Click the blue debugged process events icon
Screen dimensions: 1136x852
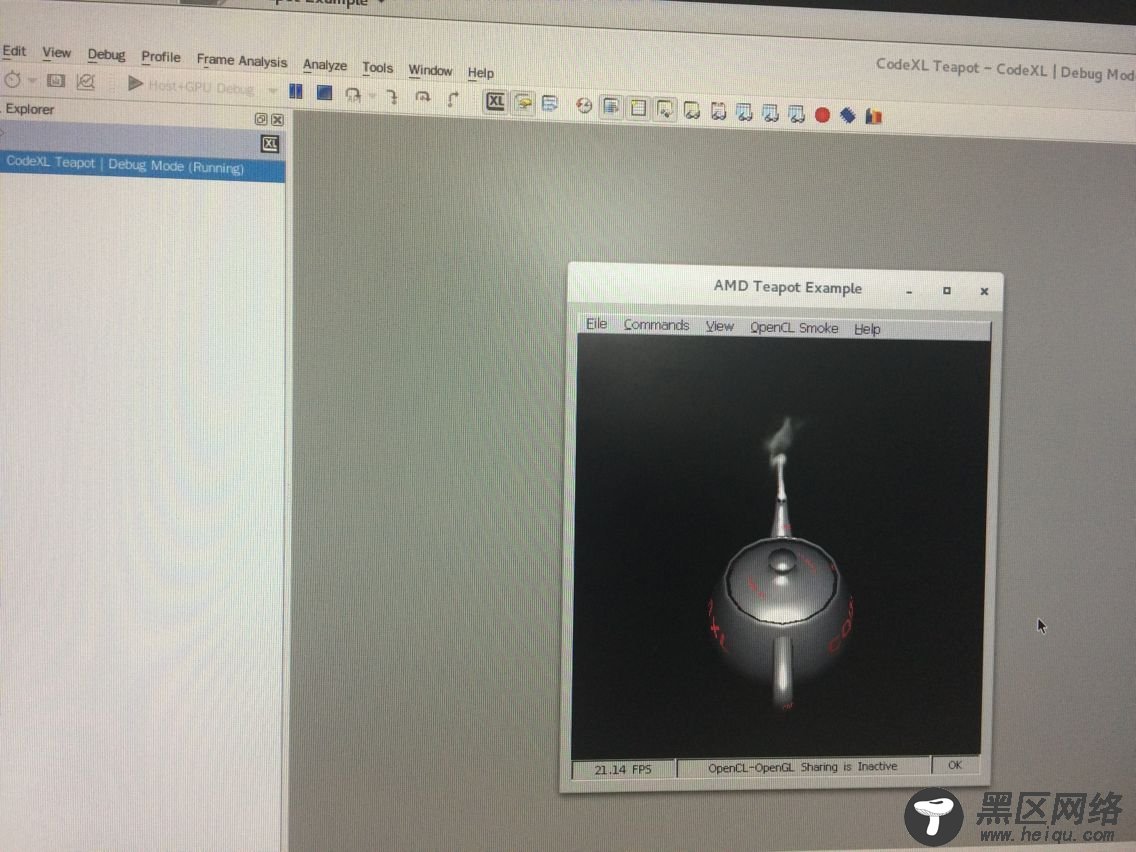tap(550, 104)
